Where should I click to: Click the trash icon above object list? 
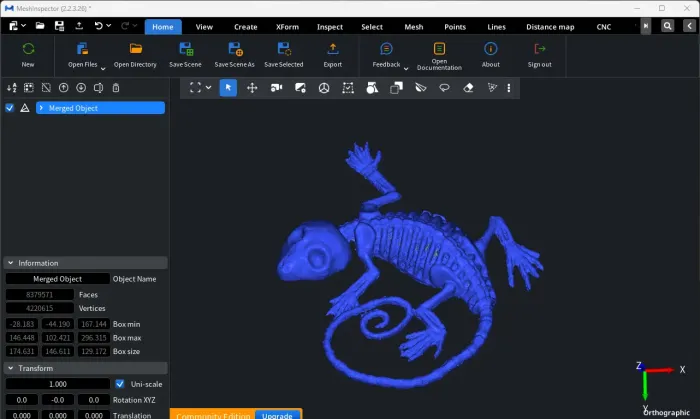116,88
